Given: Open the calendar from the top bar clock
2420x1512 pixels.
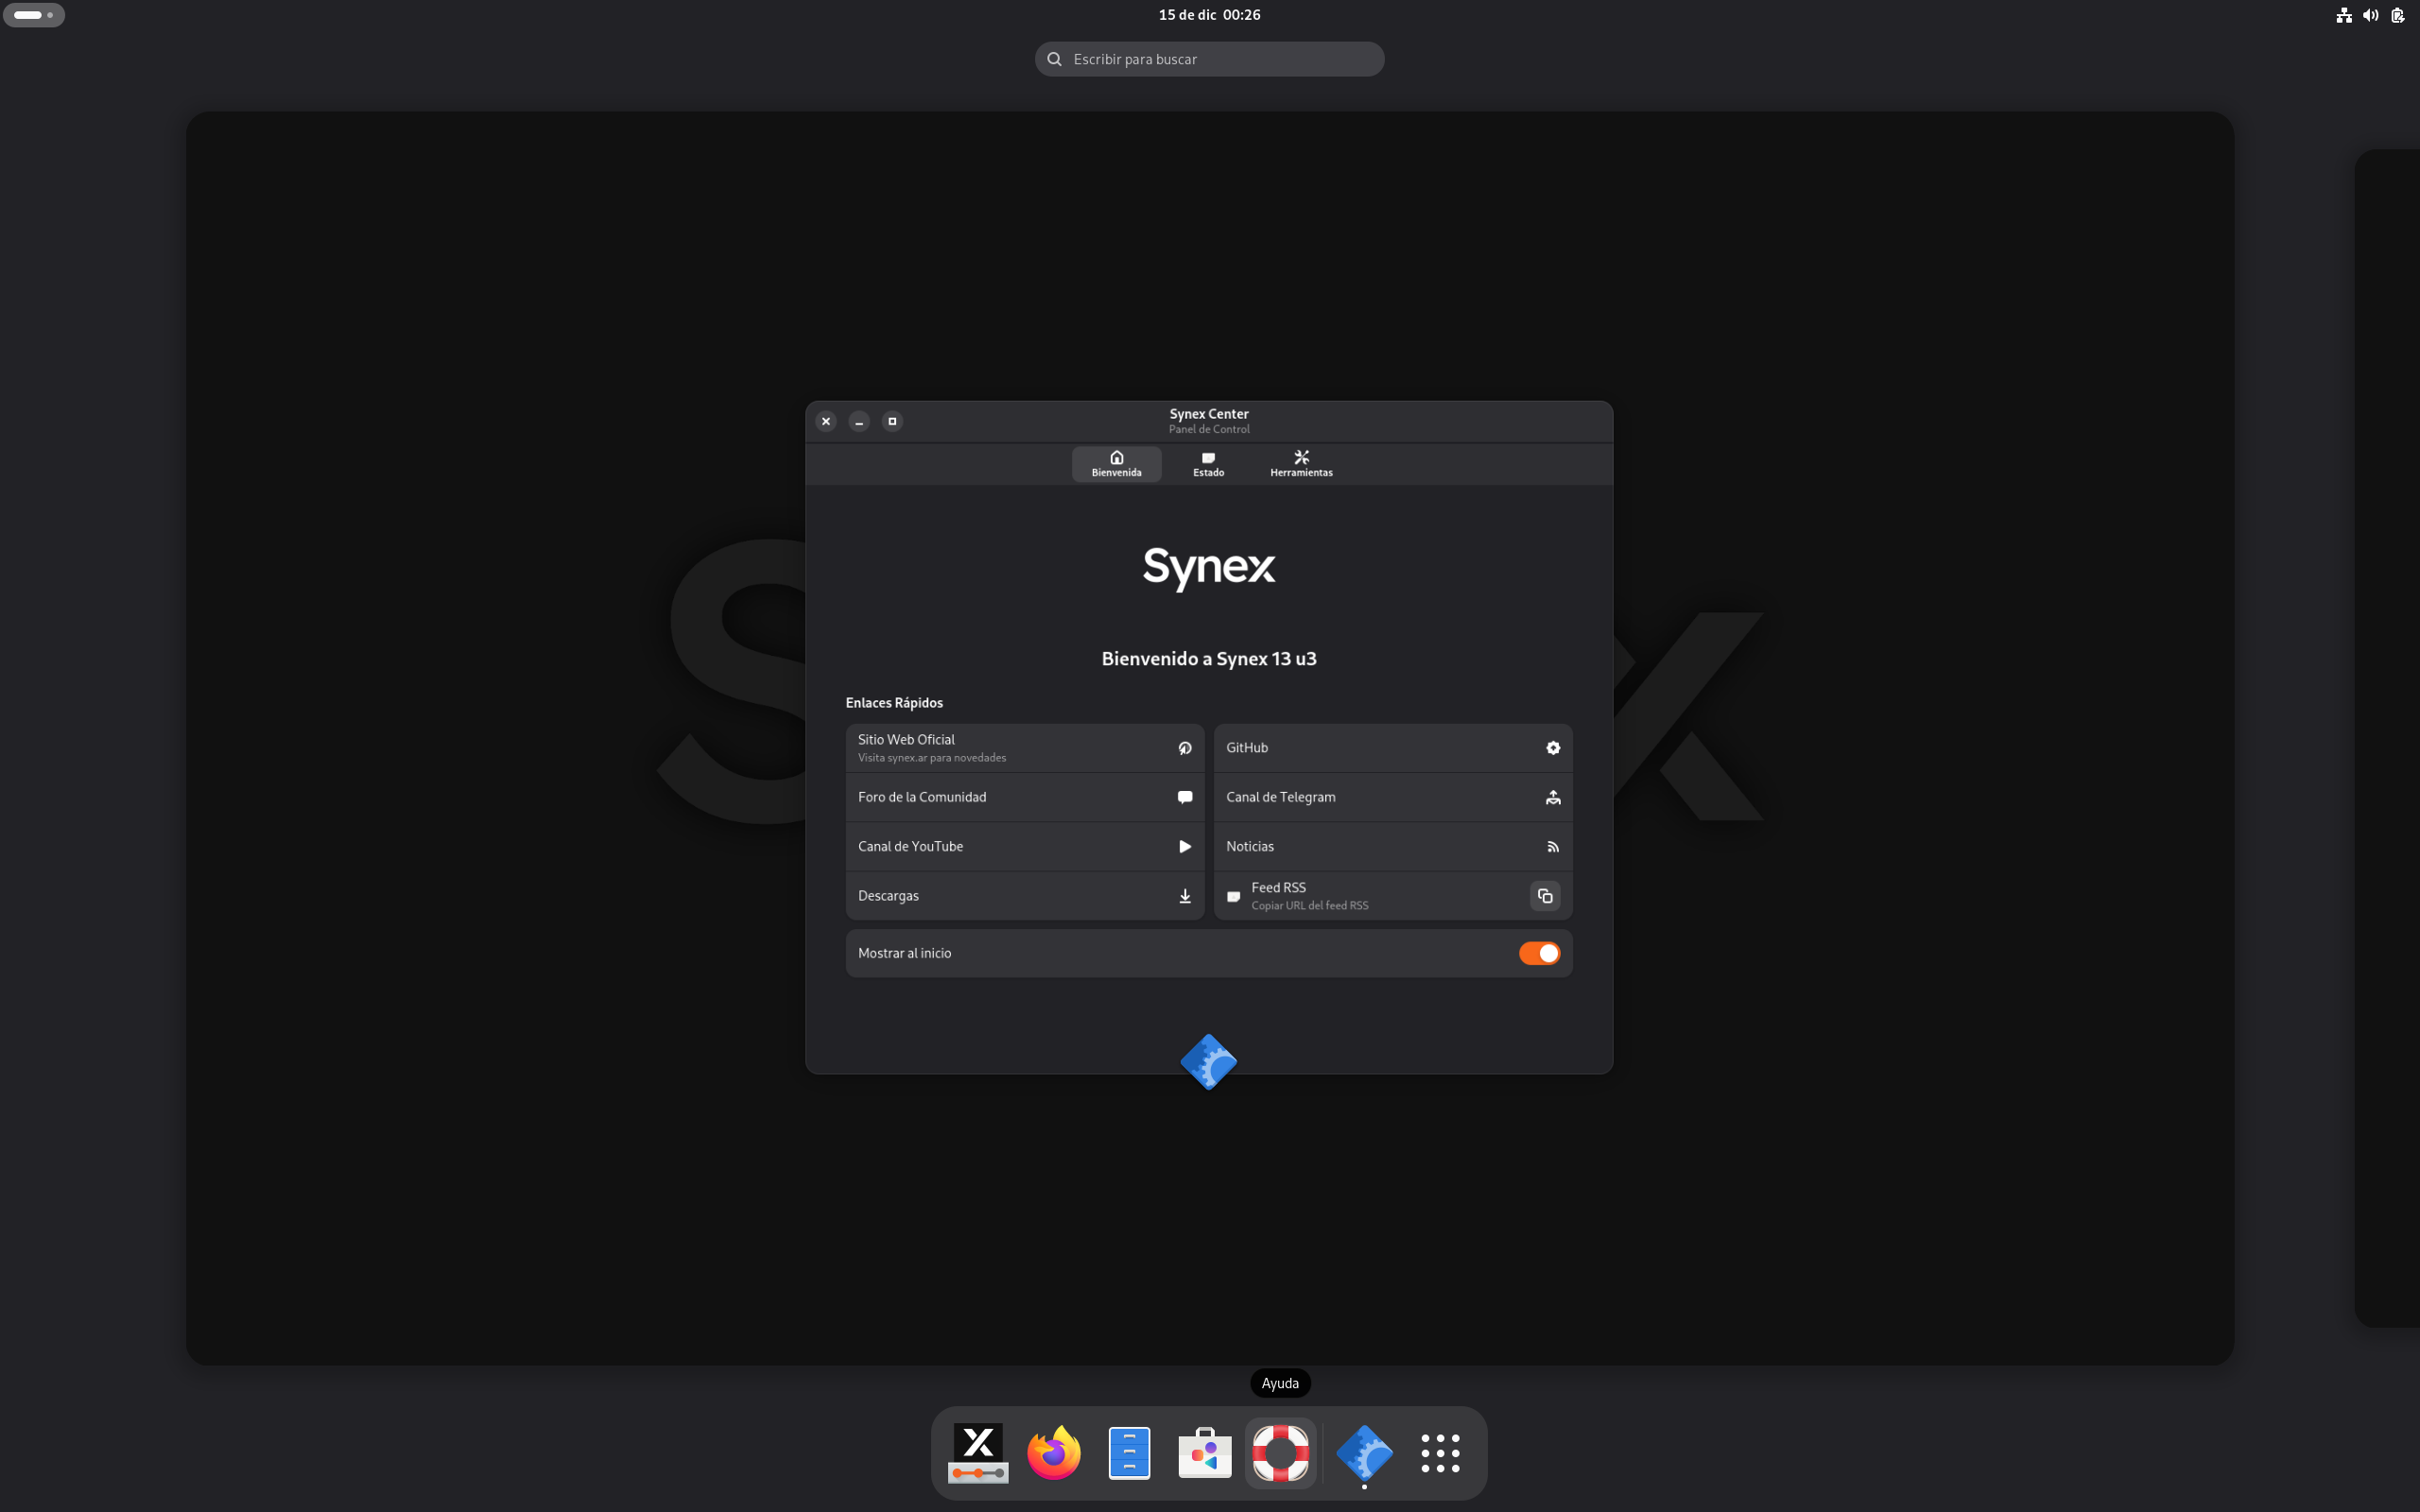Looking at the screenshot, I should pyautogui.click(x=1209, y=15).
